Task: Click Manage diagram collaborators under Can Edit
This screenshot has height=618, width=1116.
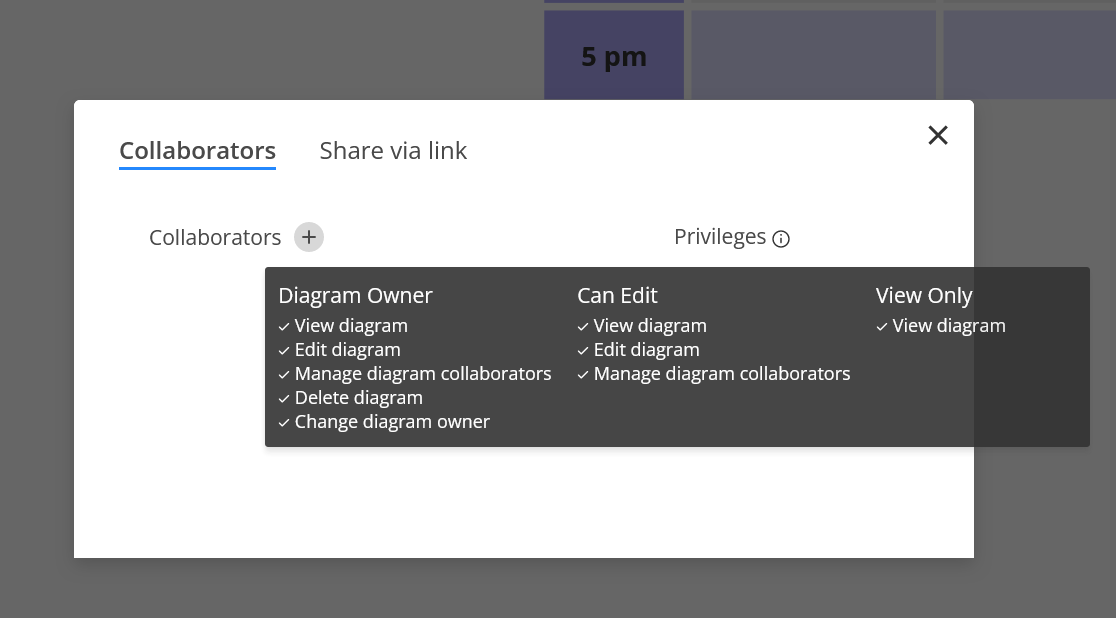Action: (721, 374)
